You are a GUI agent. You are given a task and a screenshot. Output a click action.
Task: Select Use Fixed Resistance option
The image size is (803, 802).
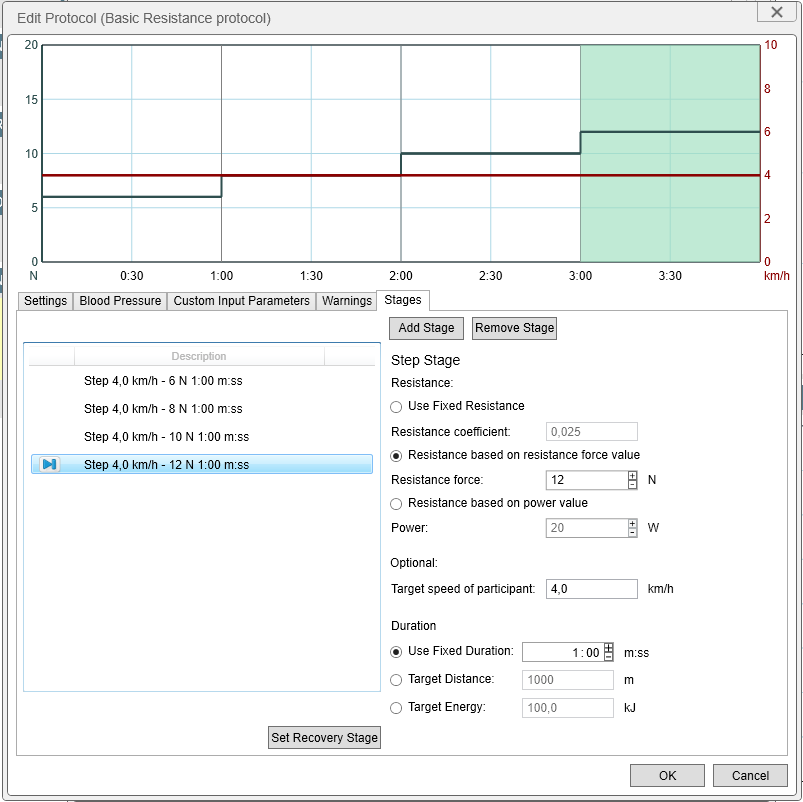[396, 407]
